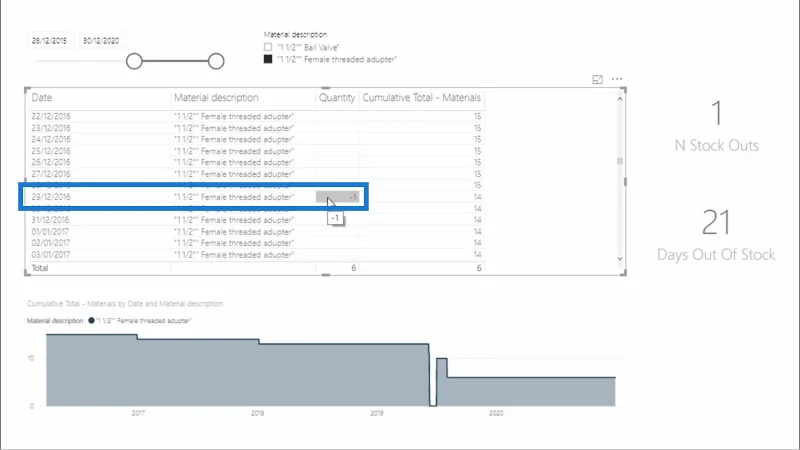
Task: Click the 21 days card value
Action: [x=716, y=222]
